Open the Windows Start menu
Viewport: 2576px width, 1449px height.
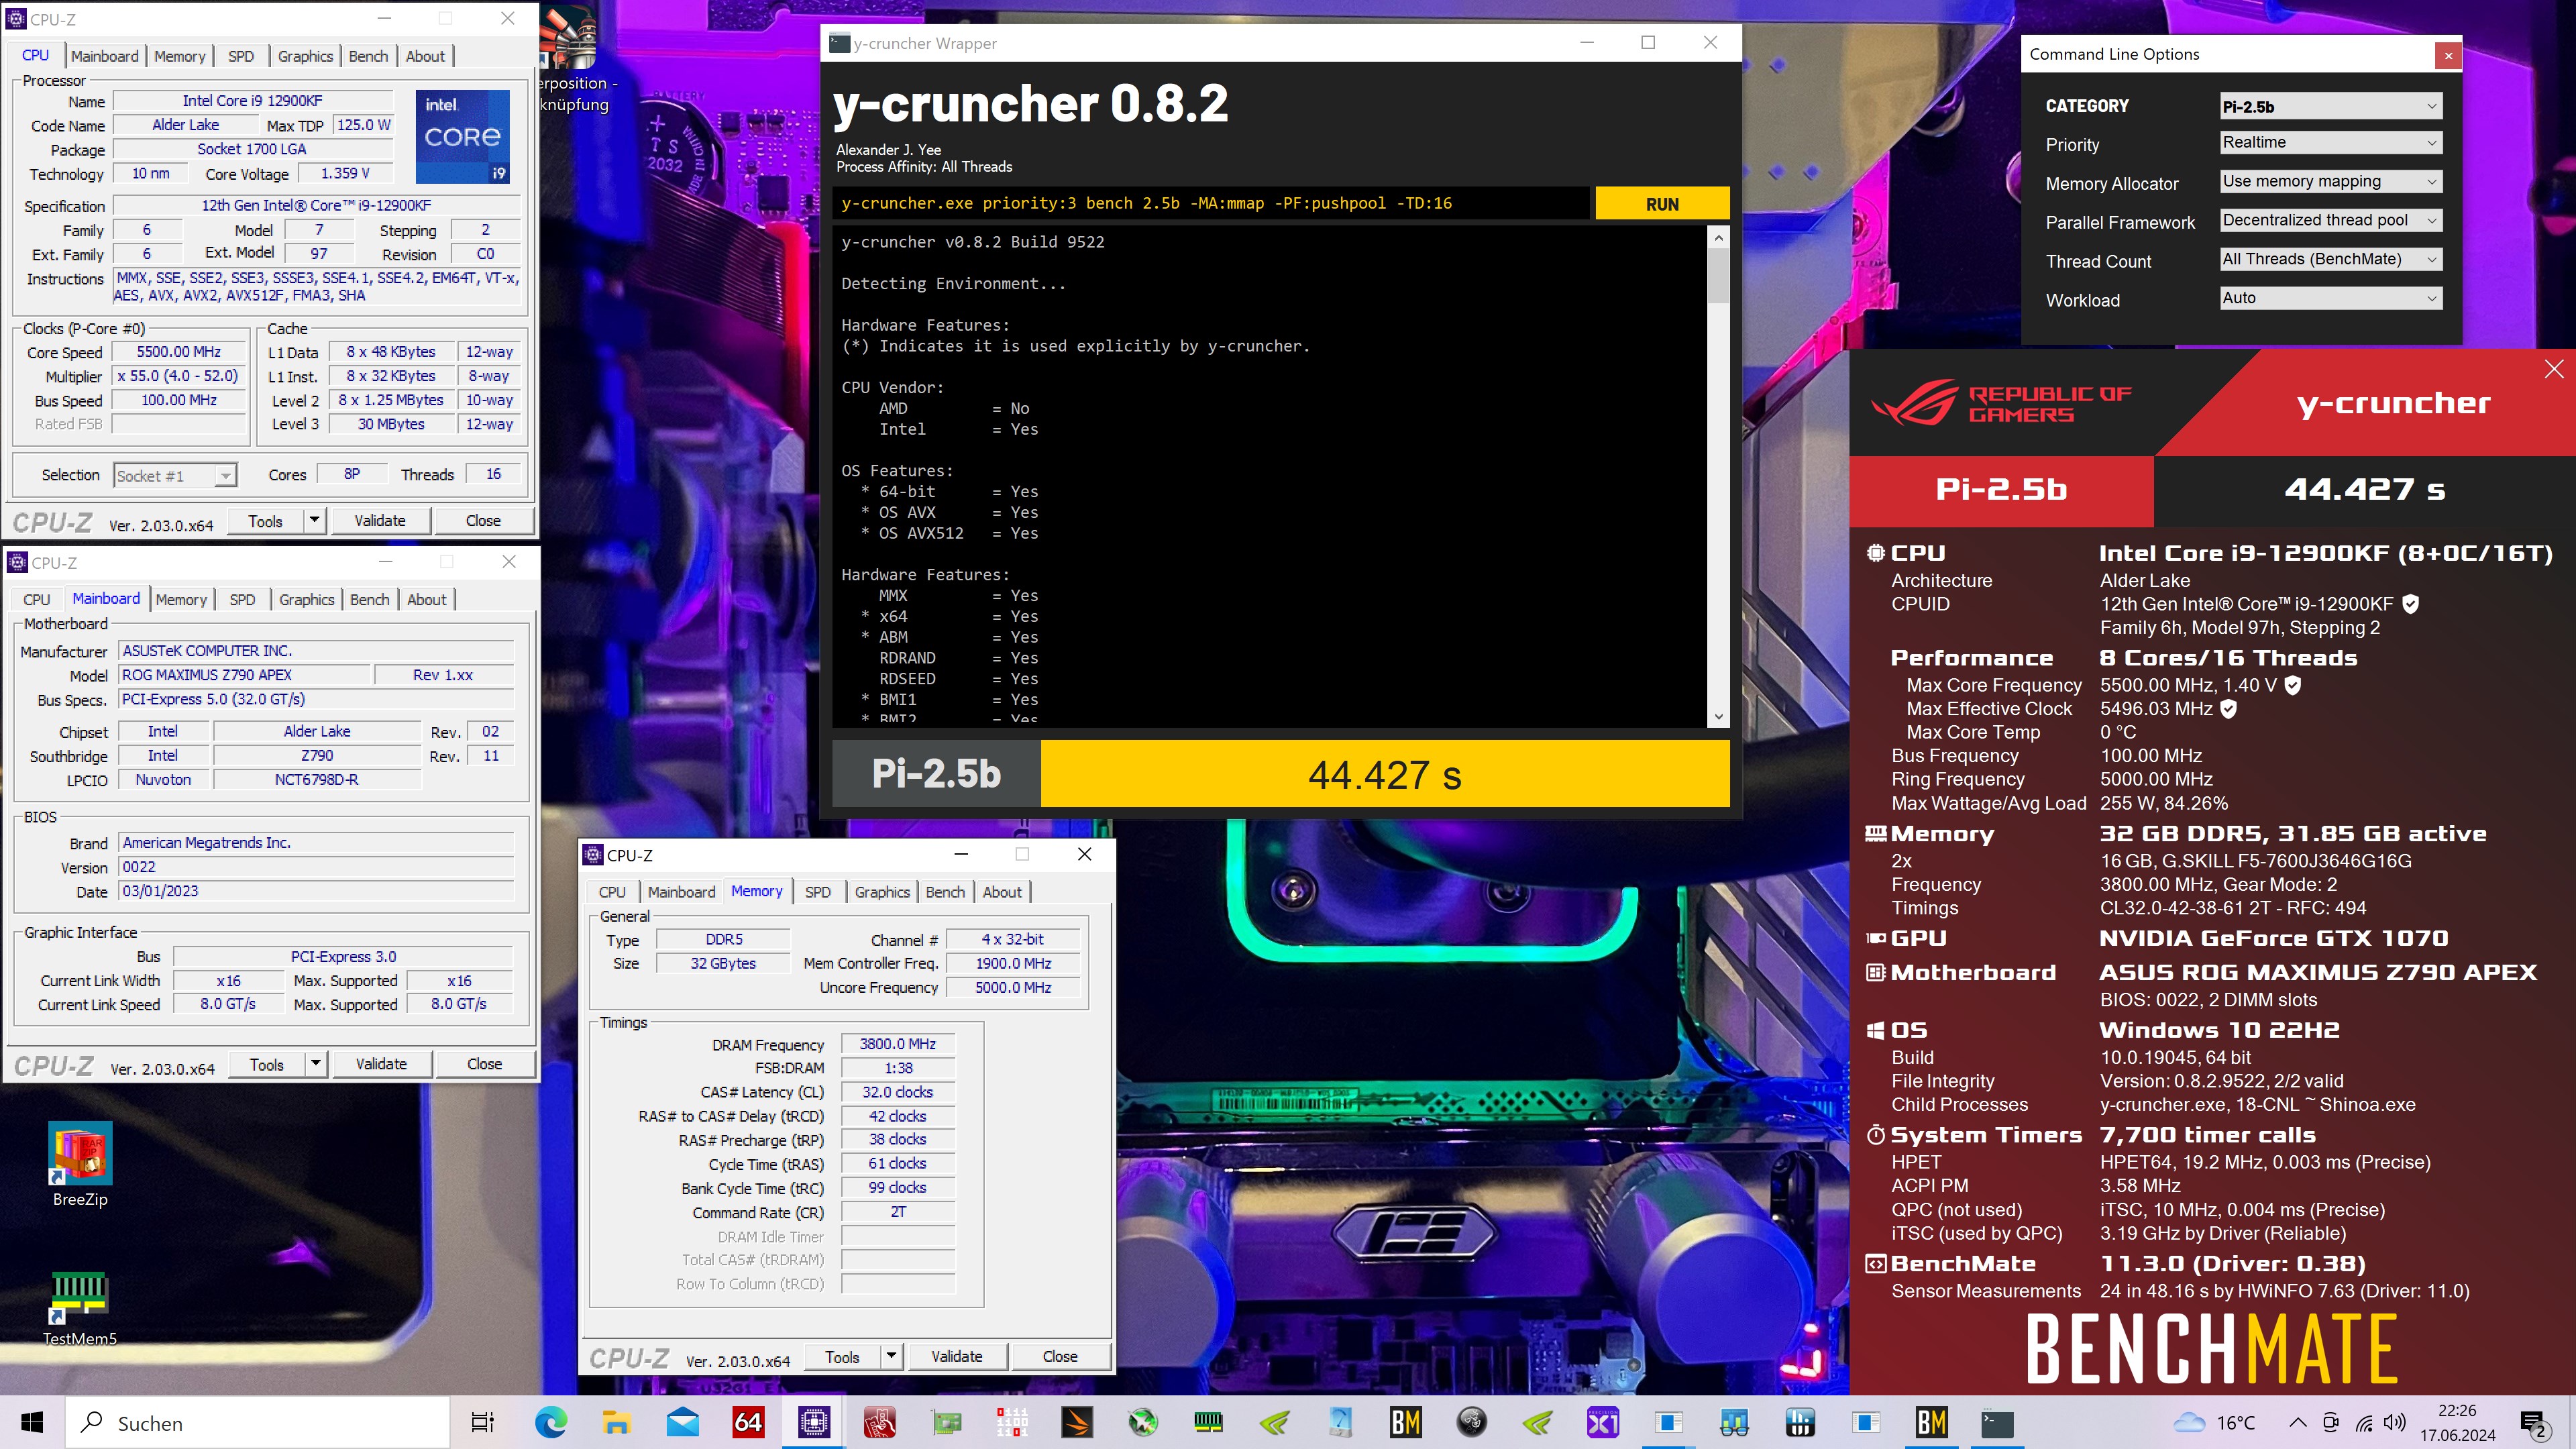click(32, 1422)
